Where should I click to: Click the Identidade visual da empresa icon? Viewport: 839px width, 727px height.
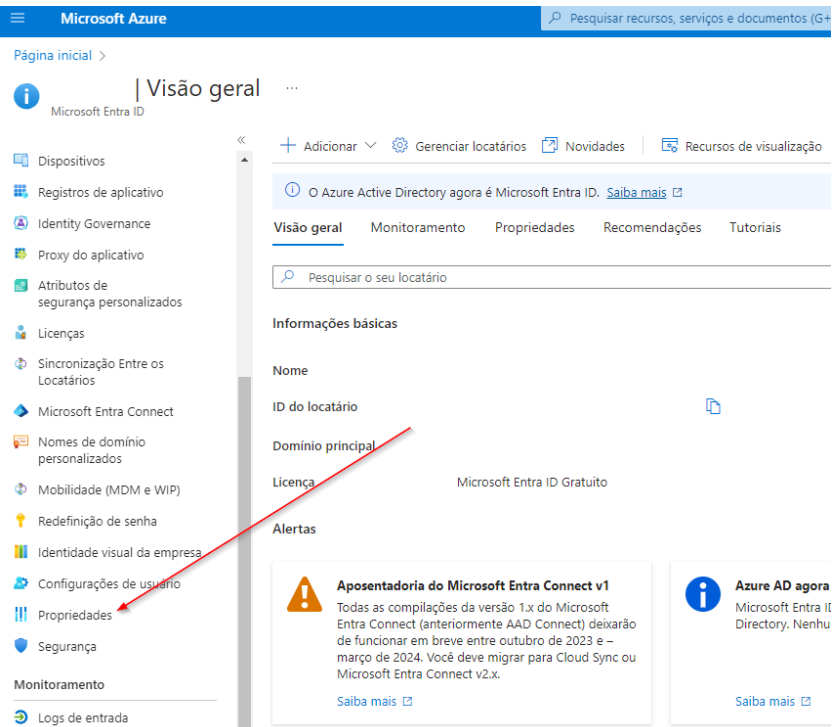[x=21, y=552]
